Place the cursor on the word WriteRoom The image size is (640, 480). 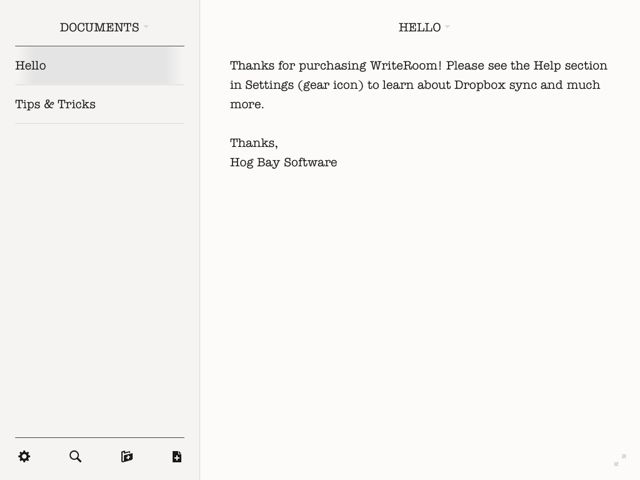click(406, 66)
